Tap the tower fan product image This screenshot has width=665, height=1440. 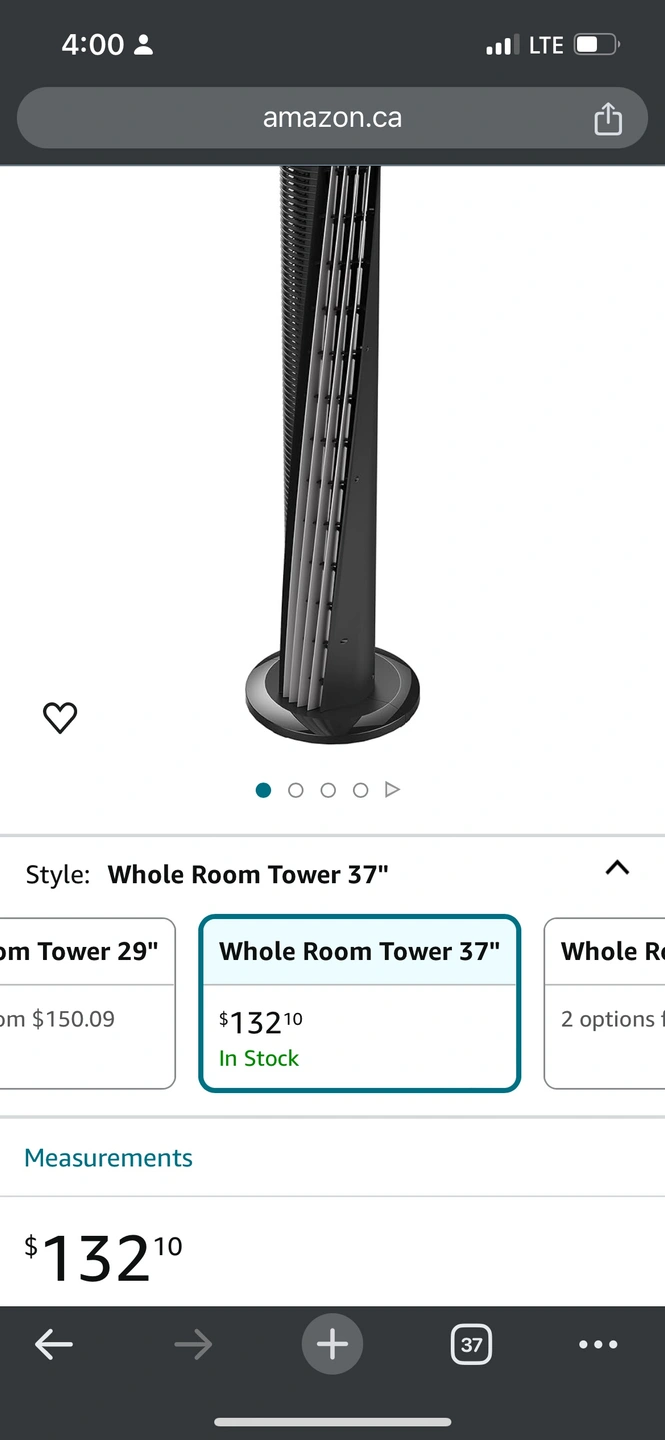click(x=332, y=450)
